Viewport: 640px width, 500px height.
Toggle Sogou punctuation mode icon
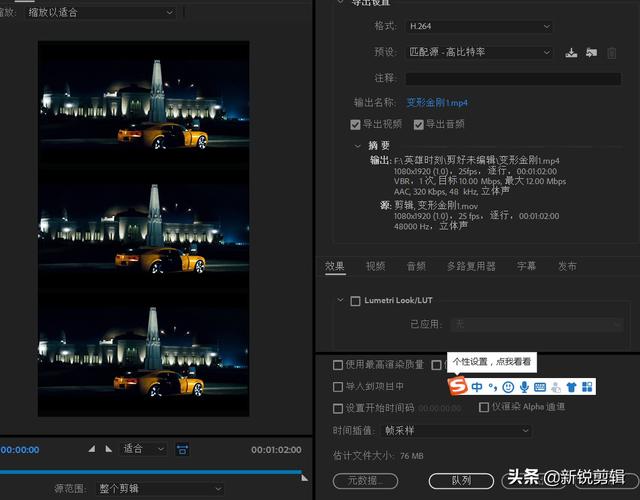tap(493, 387)
